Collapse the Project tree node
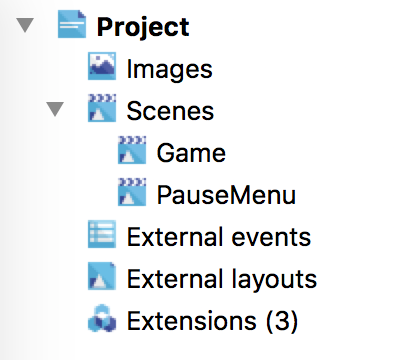The width and height of the screenshot is (402, 360). (25, 25)
